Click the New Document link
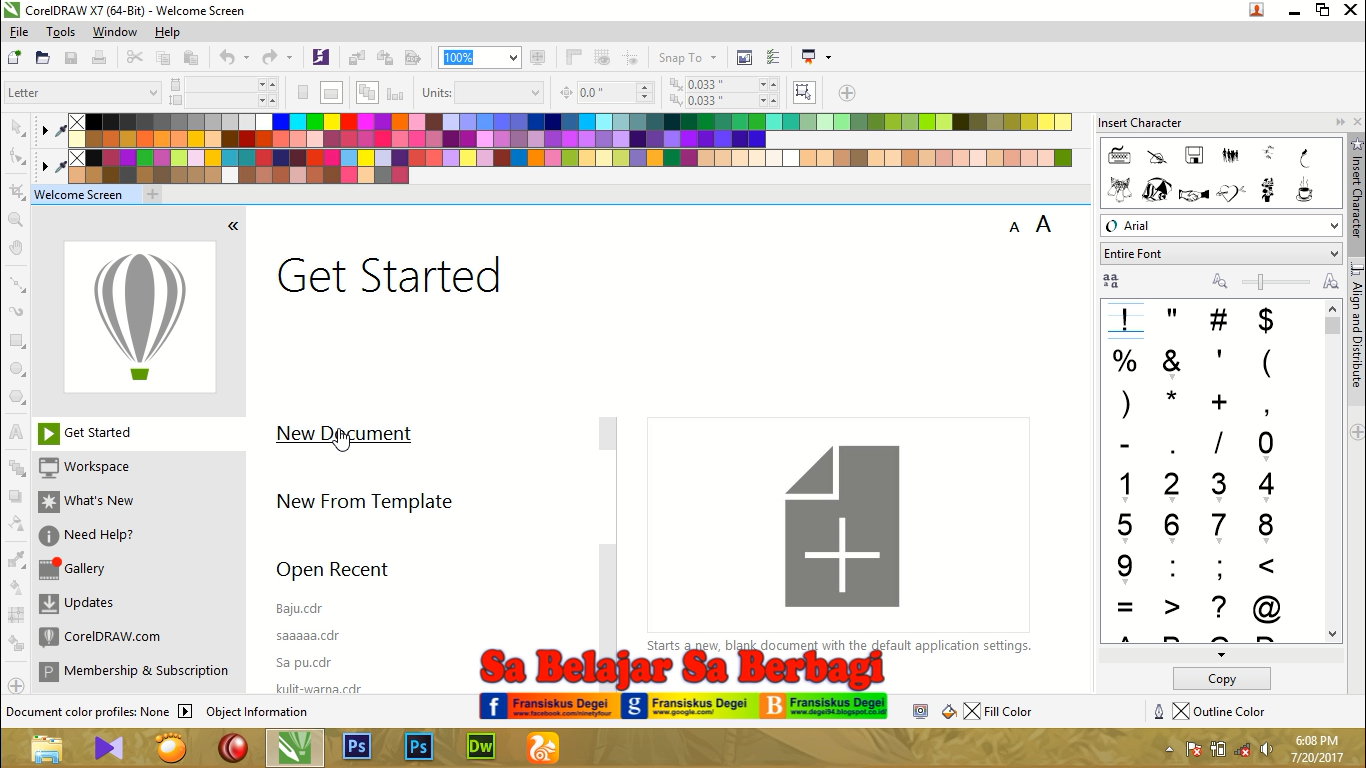 point(343,433)
